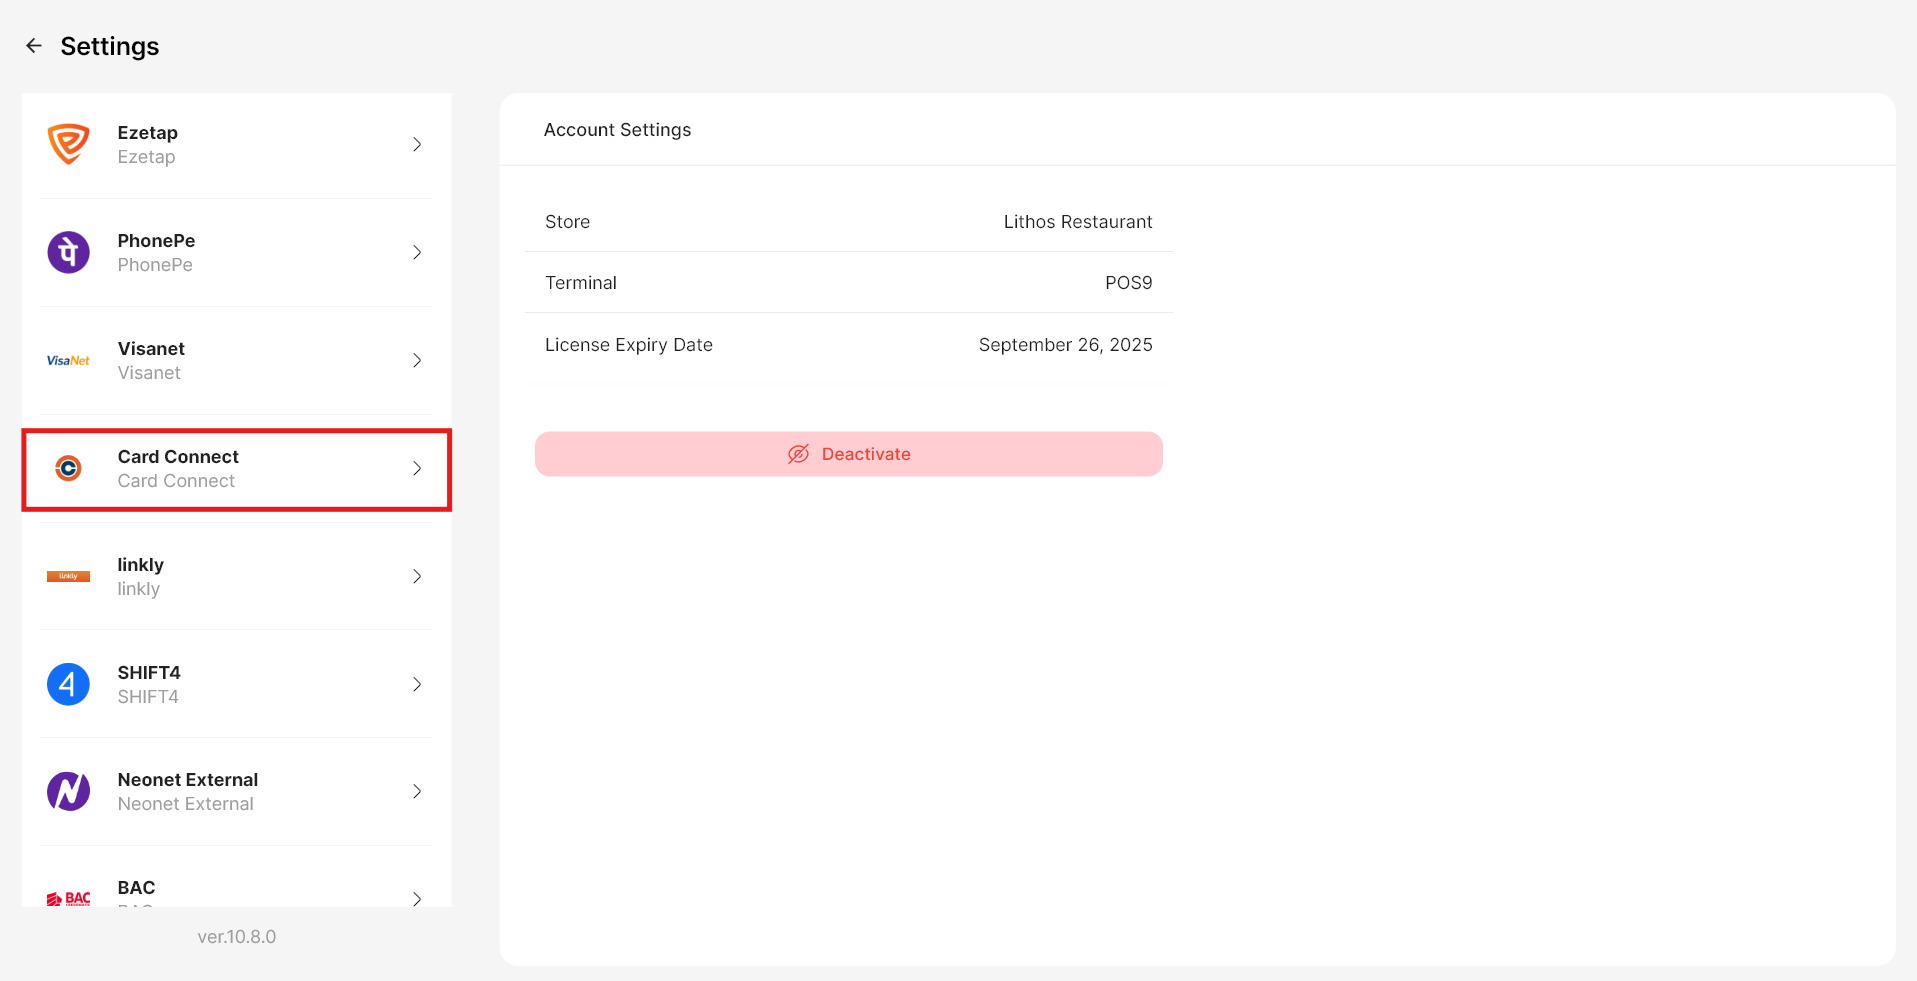Expand the BAC row chevron
The height and width of the screenshot is (981, 1917).
417,898
